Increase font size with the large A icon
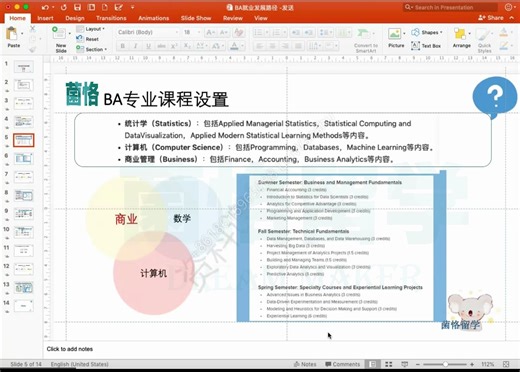This screenshot has height=372, width=520. 210,32
